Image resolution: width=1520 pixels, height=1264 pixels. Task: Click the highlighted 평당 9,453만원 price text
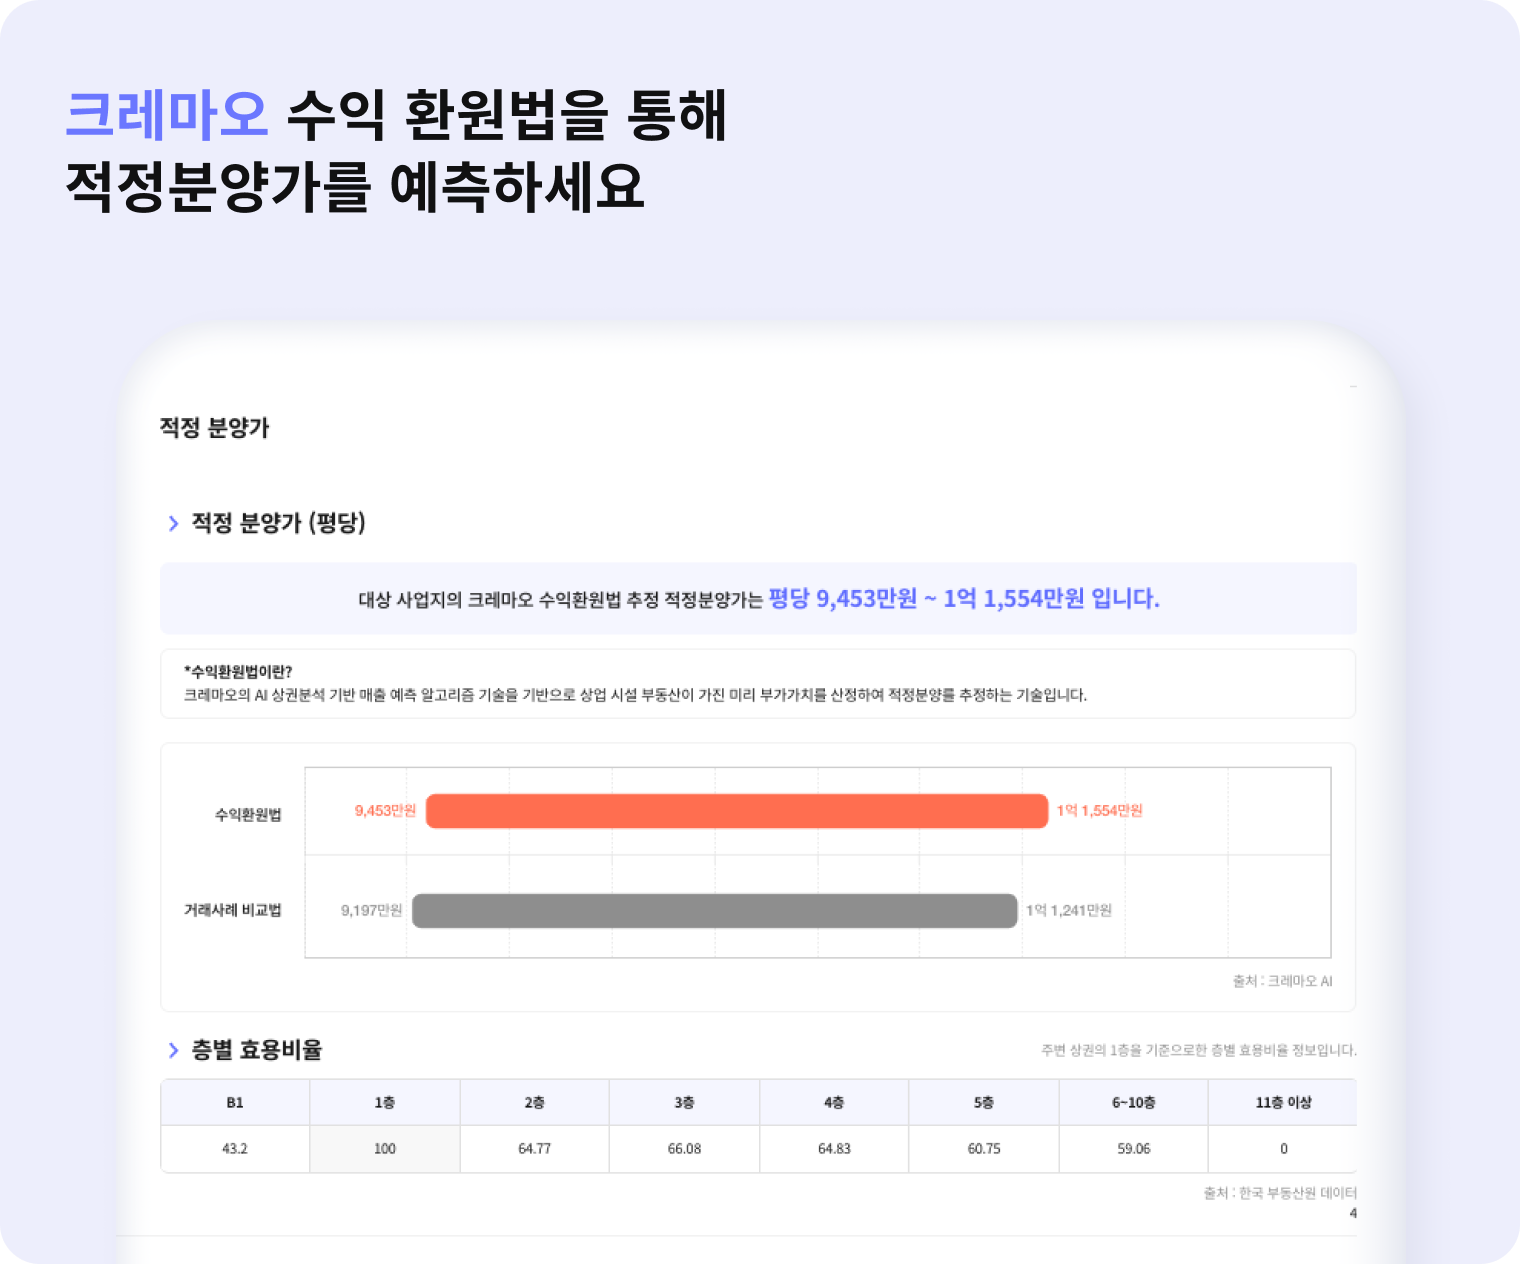842,598
